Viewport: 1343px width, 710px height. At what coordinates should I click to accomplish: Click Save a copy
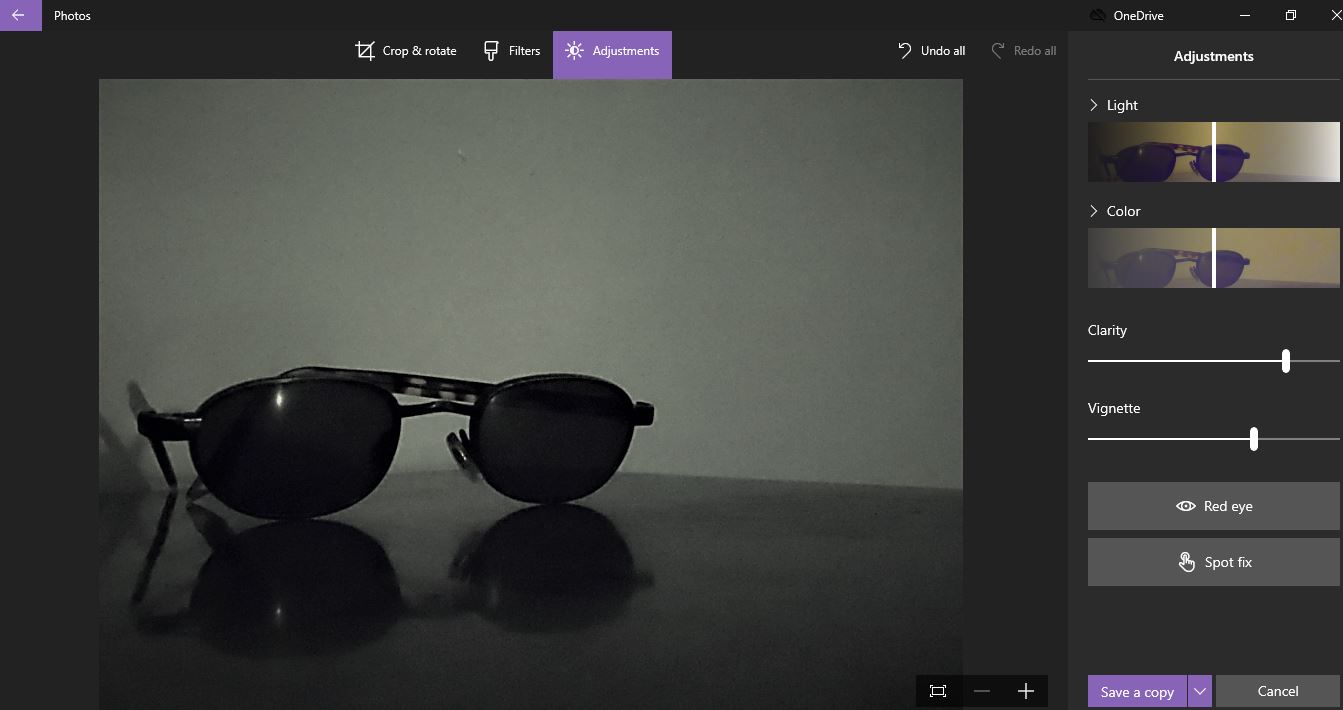point(1137,692)
